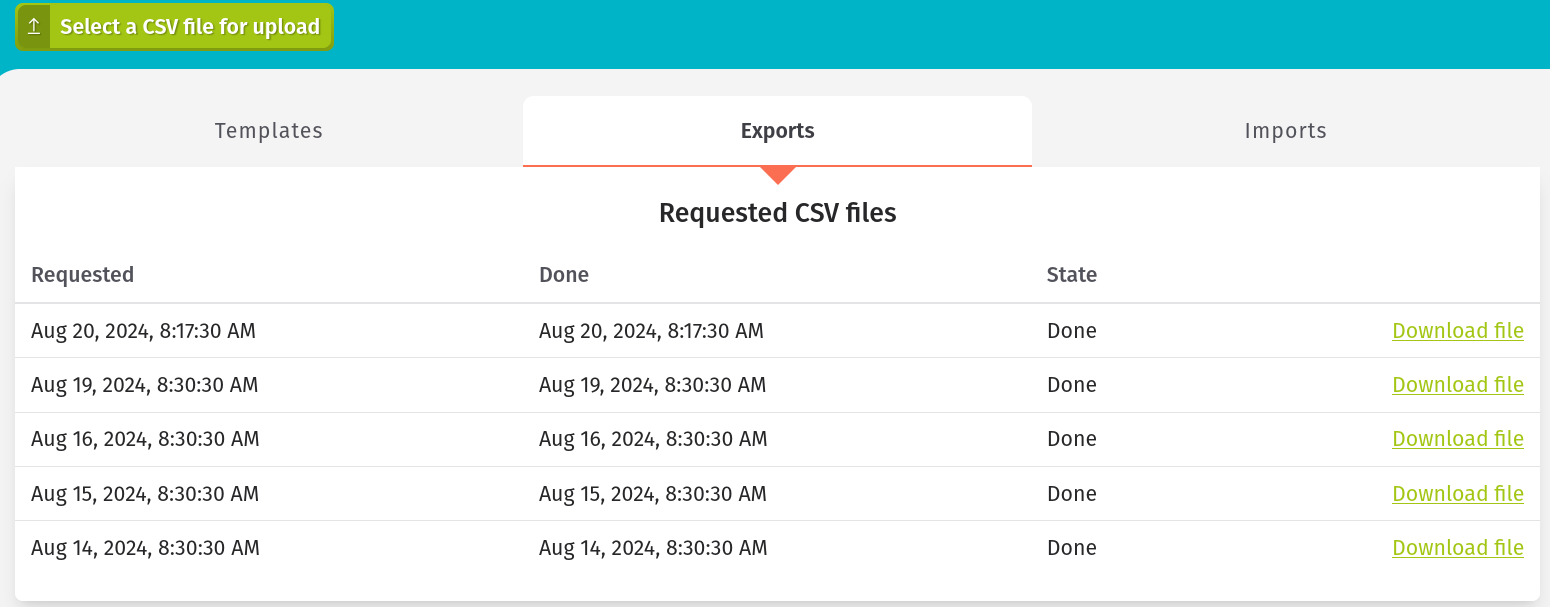1550x607 pixels.
Task: Select the Exports tab
Action: click(777, 131)
